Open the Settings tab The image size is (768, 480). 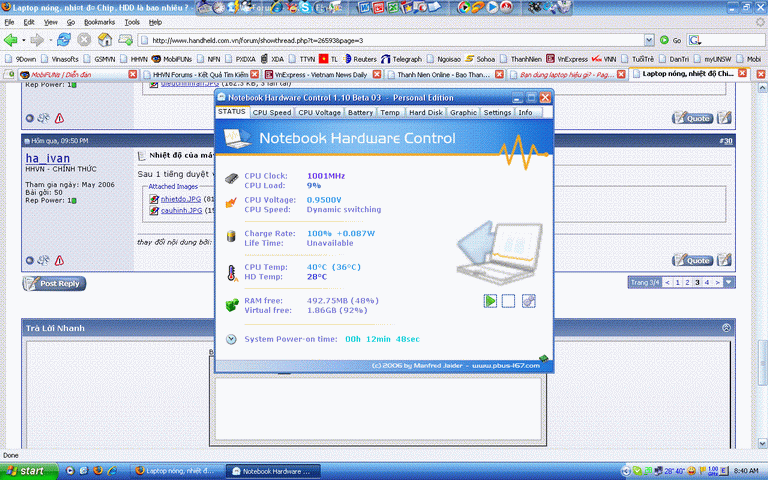click(x=497, y=113)
